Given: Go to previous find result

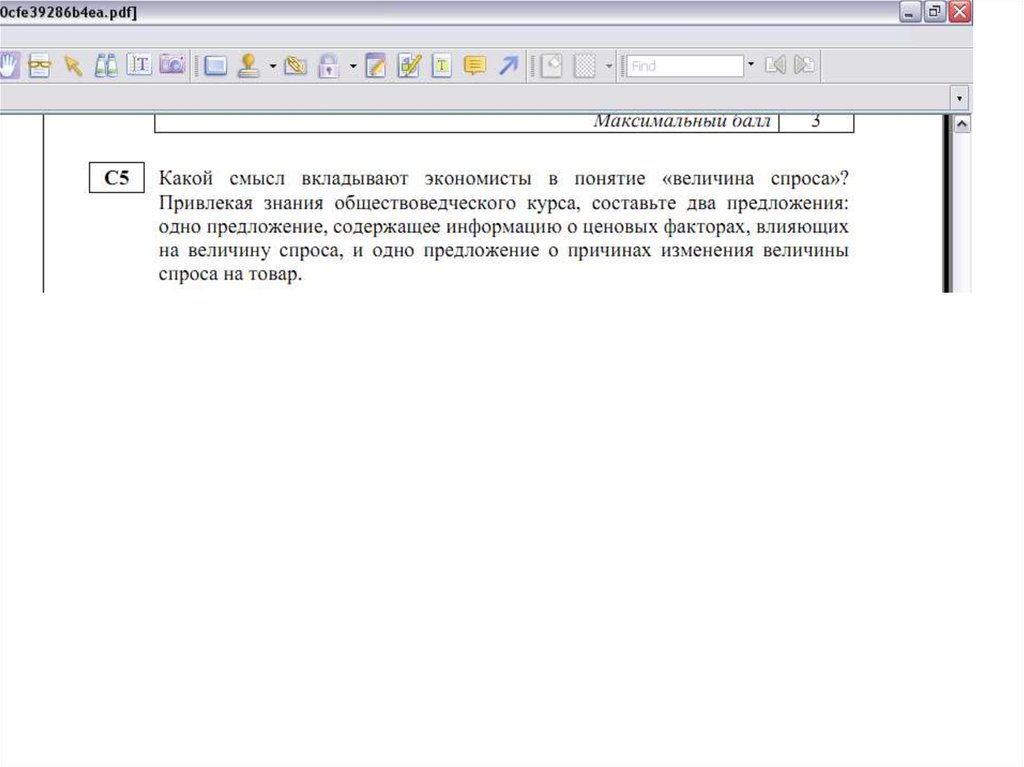Looking at the screenshot, I should click(773, 66).
